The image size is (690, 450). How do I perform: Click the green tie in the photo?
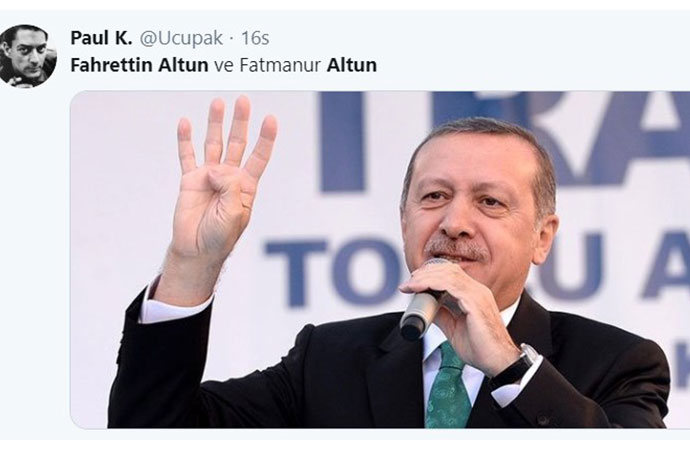[449, 387]
